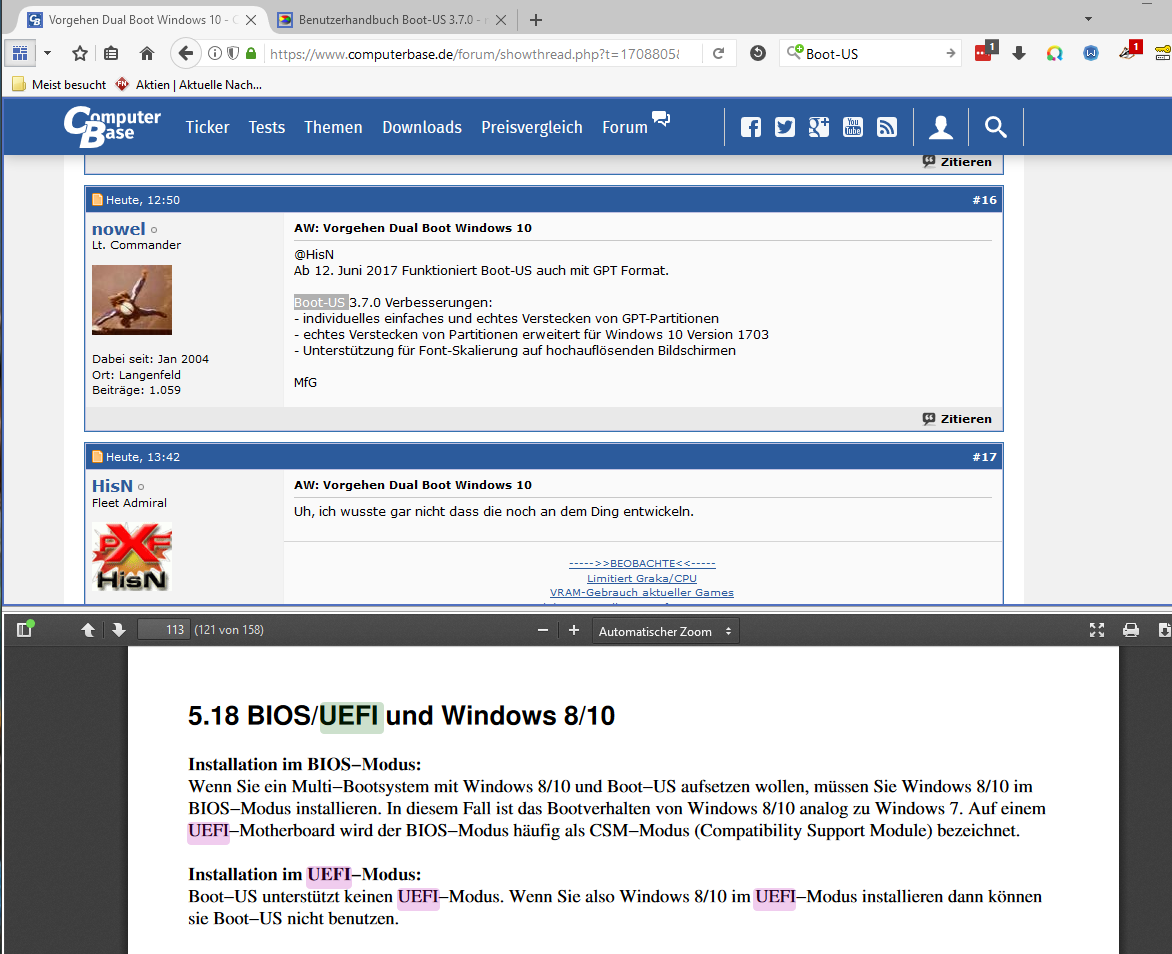Submit the search with the arrow button
Image resolution: width=1172 pixels, height=954 pixels.
tap(951, 54)
